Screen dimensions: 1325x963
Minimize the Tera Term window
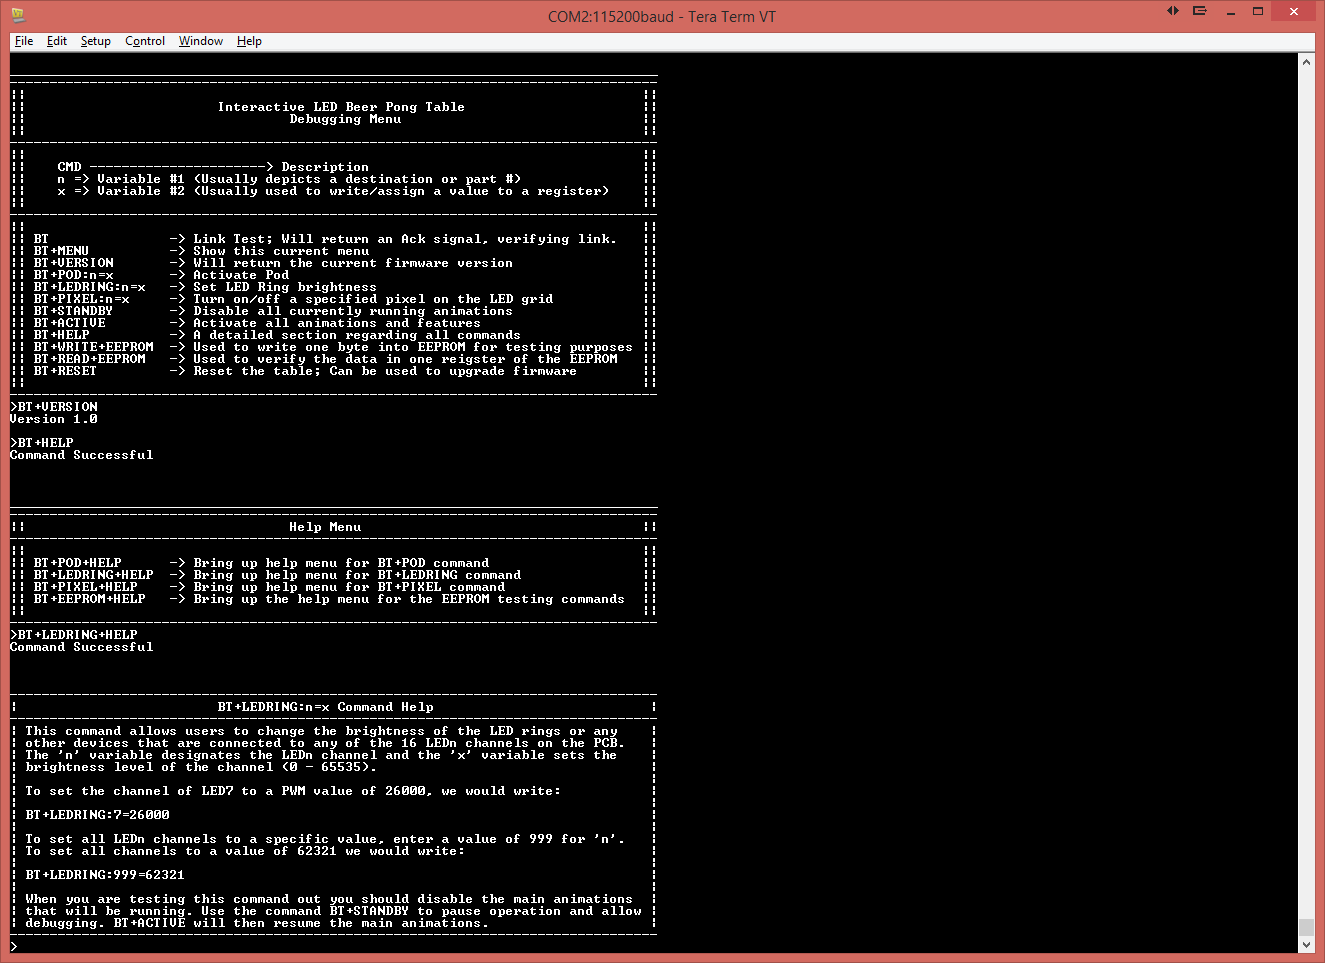(1230, 12)
